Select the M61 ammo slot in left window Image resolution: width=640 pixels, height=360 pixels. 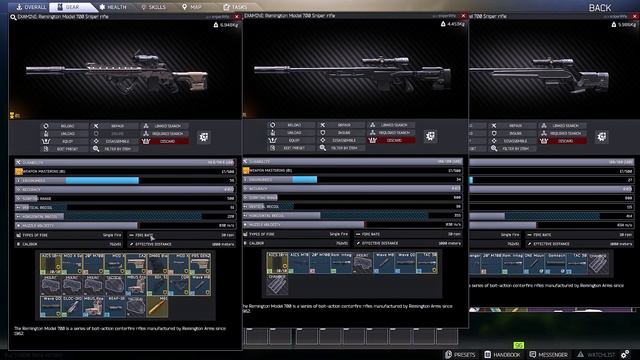pos(158,307)
